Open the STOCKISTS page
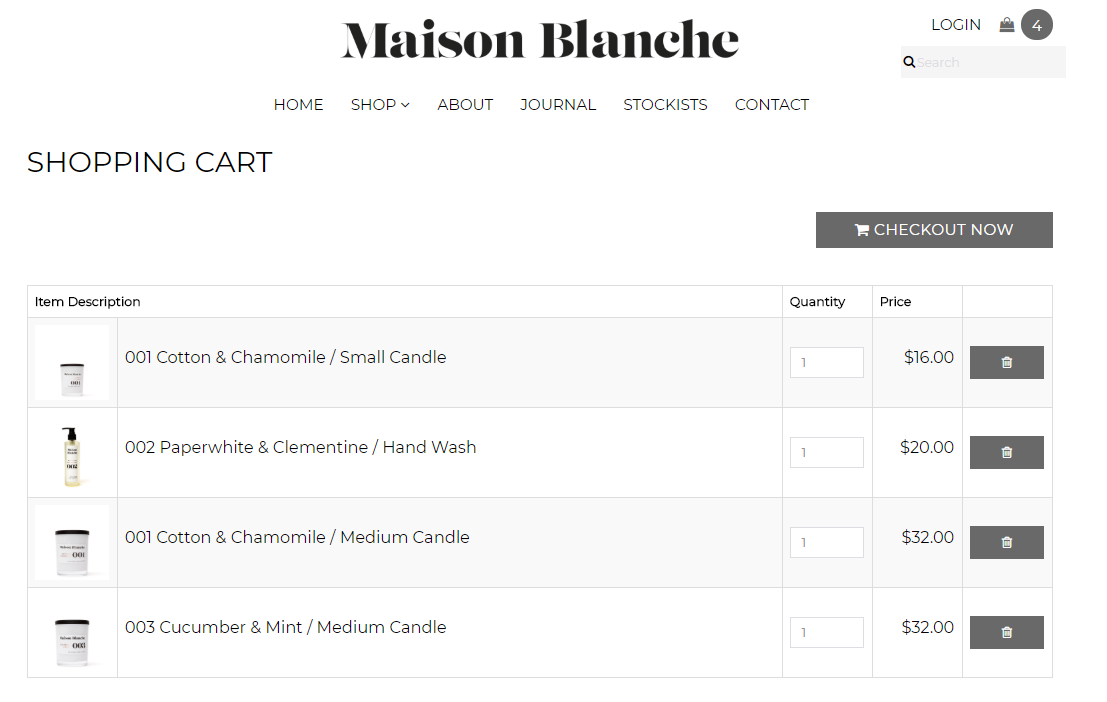This screenshot has width=1107, height=702. [x=665, y=105]
